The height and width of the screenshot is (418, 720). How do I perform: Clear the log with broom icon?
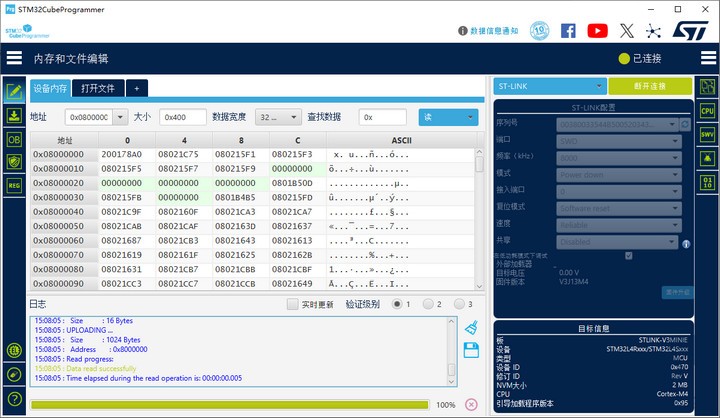click(x=471, y=326)
